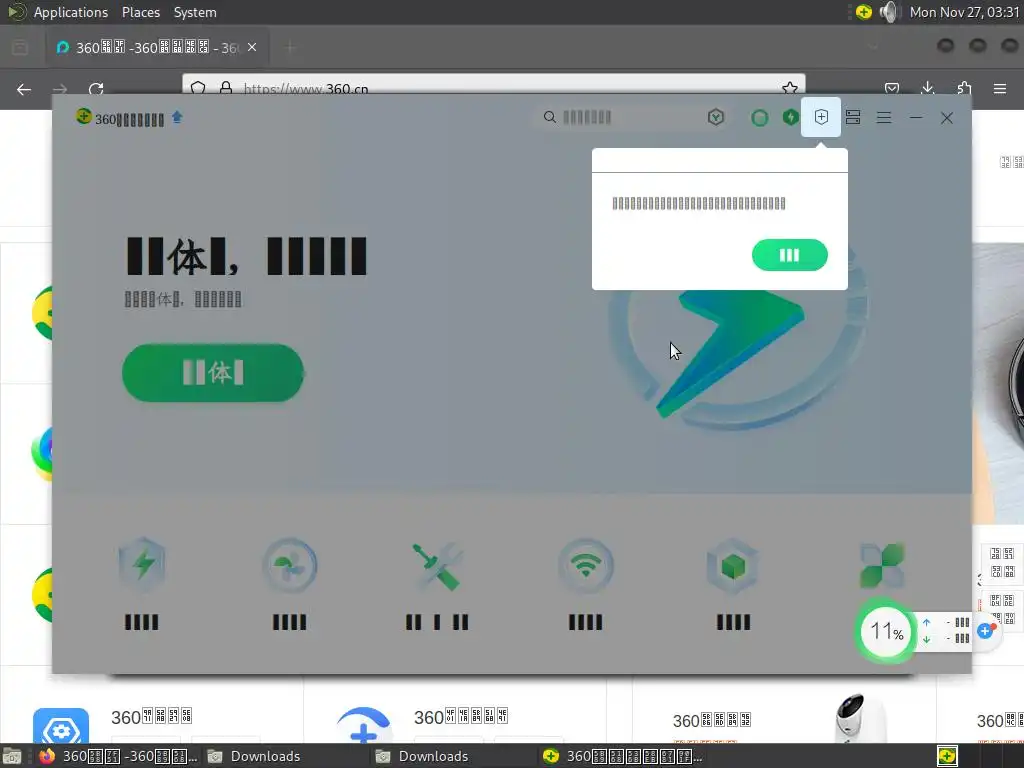Click the highlighted shield plus icon in 360 title bar
The width and height of the screenshot is (1024, 768).
[x=821, y=117]
